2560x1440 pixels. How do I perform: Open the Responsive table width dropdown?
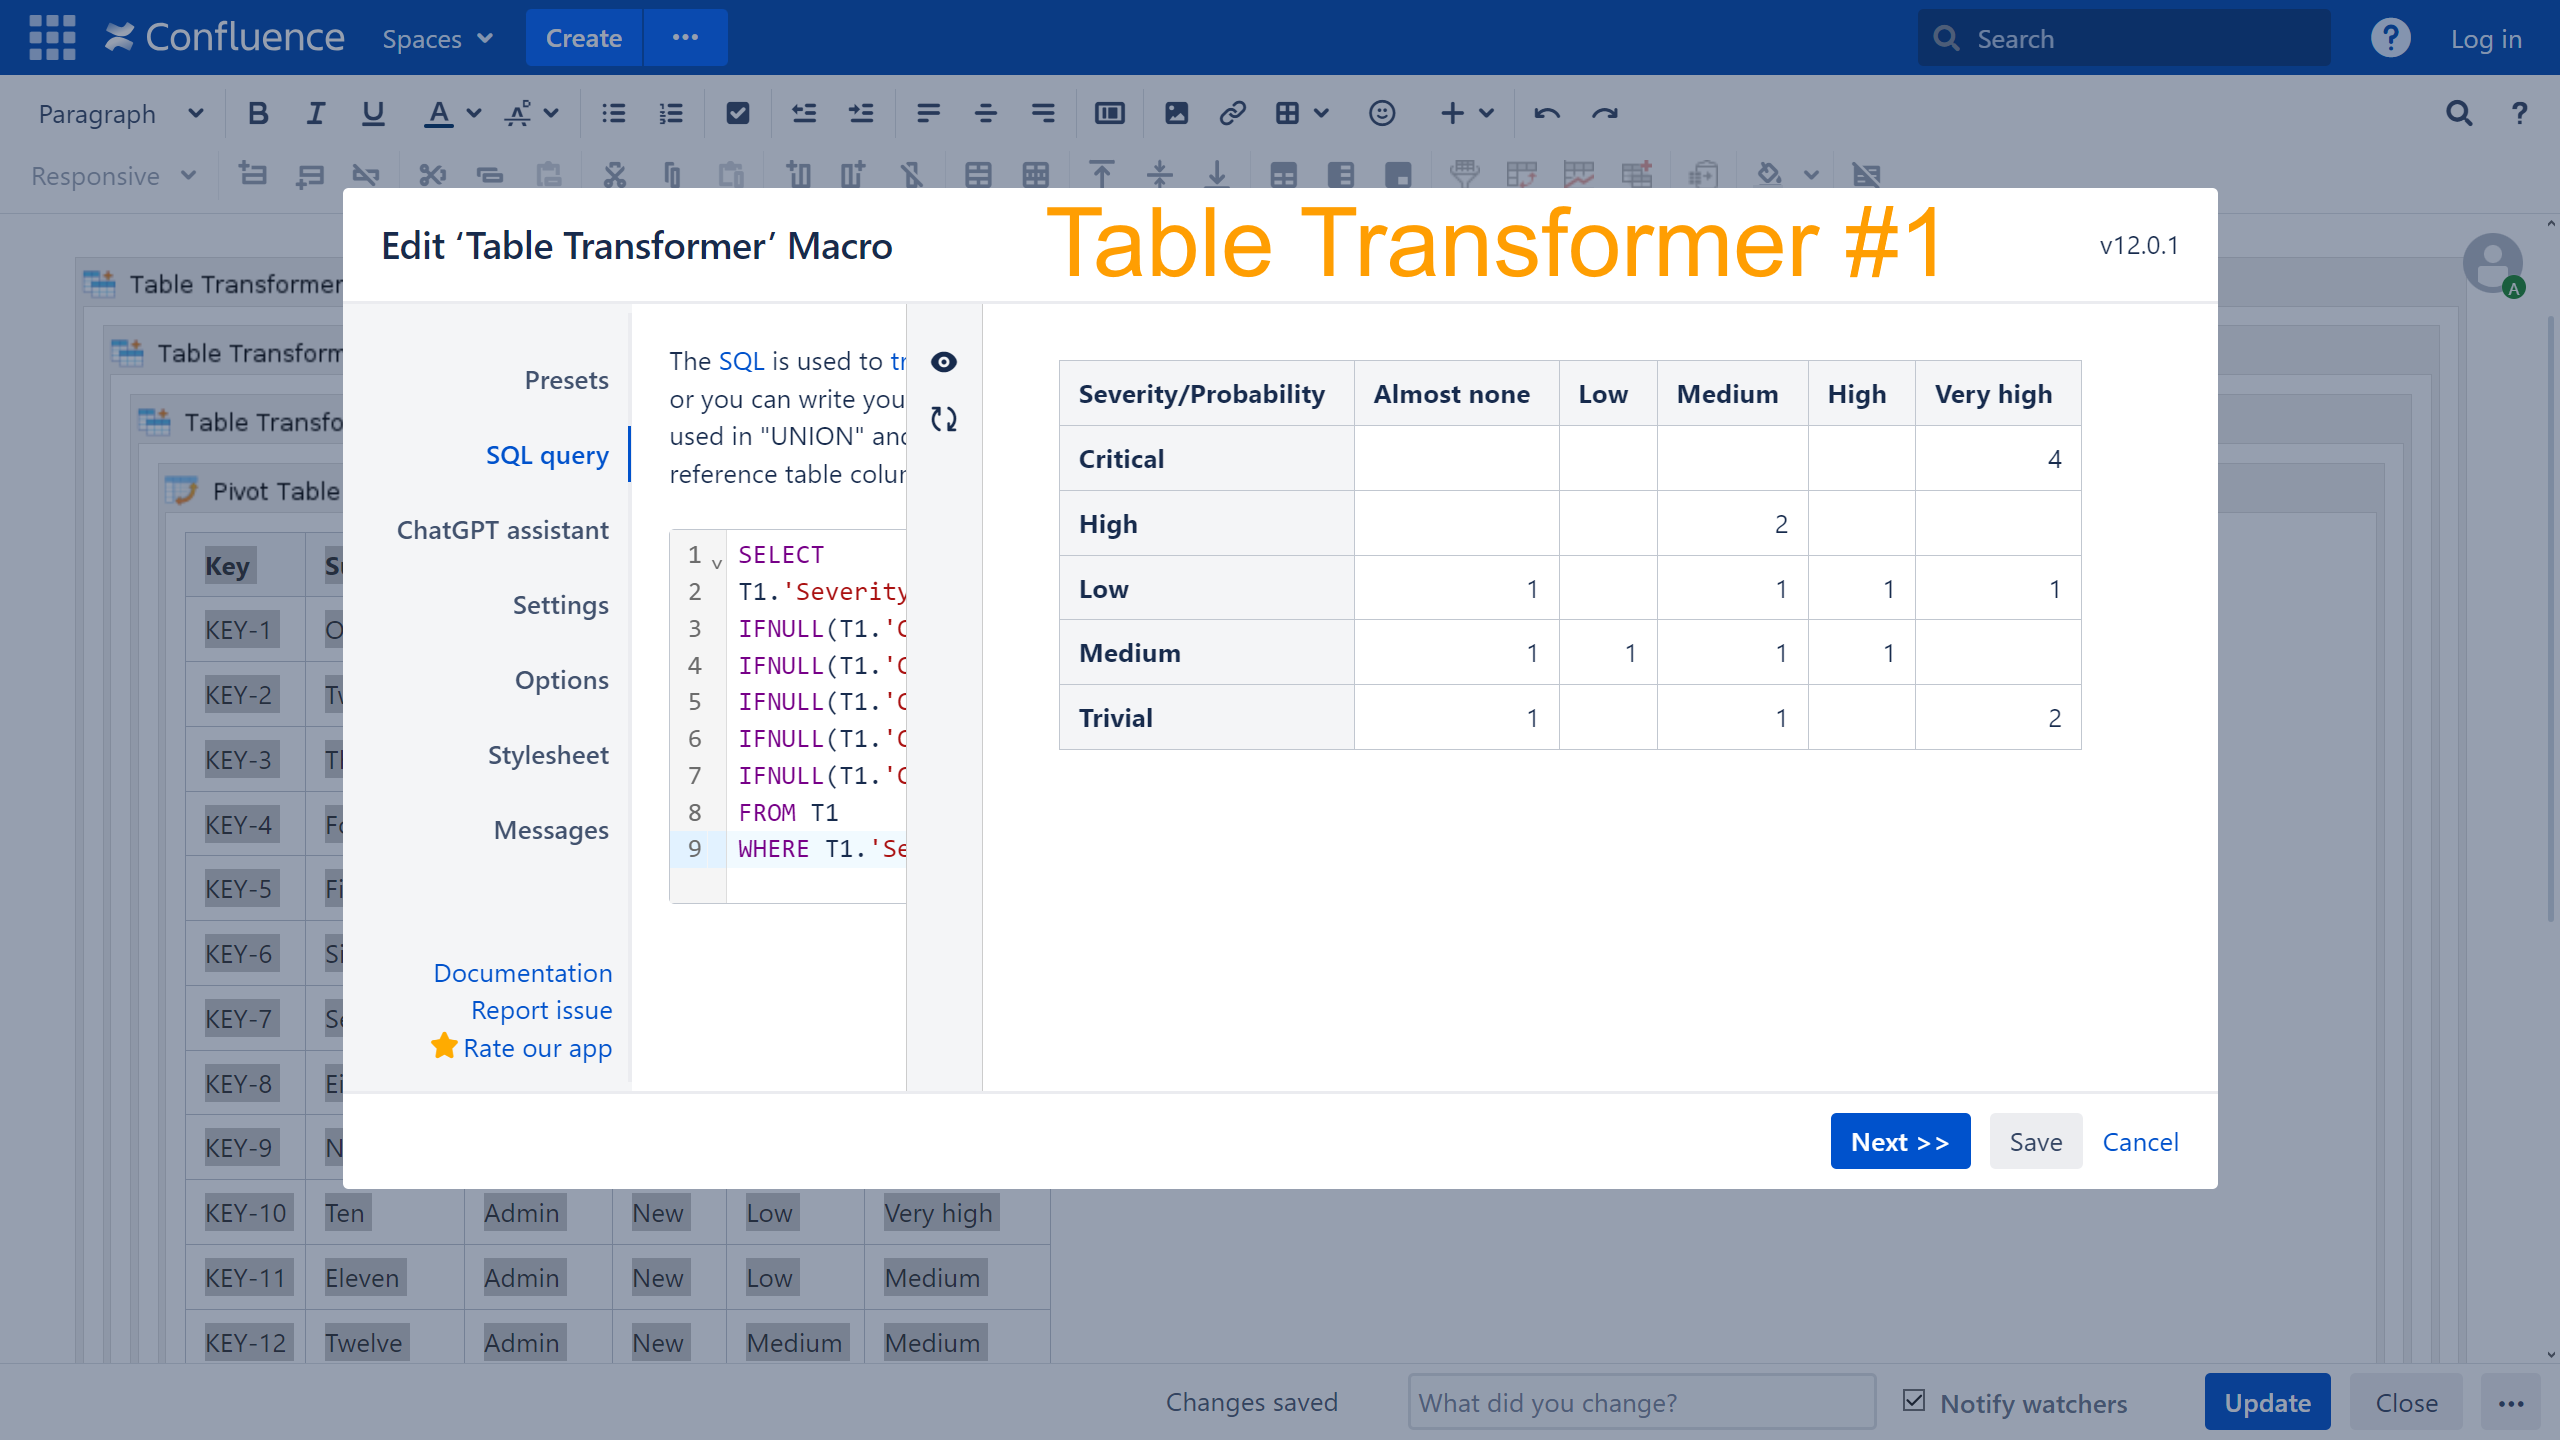(x=113, y=176)
